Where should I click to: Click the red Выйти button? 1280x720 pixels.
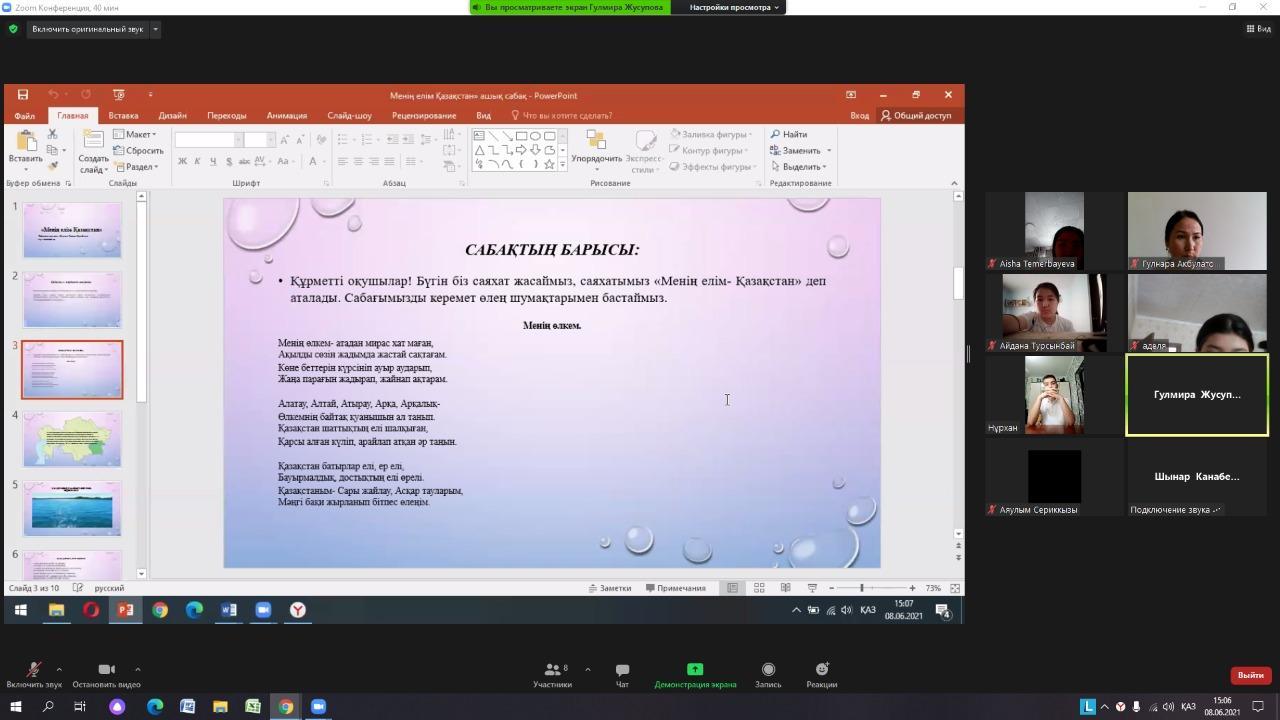(1250, 675)
